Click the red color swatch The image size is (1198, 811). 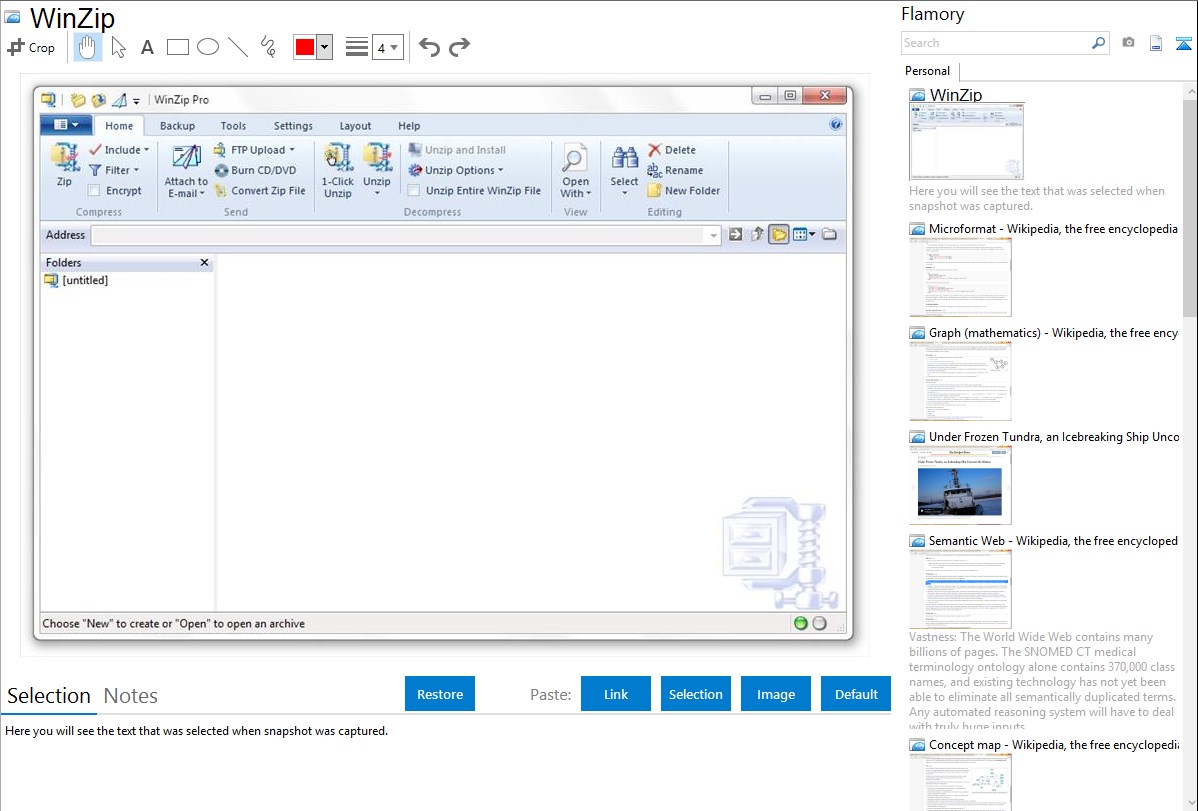tap(304, 47)
